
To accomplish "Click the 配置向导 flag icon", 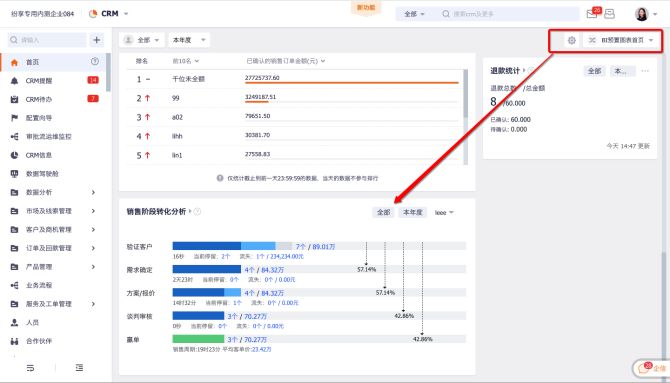I will [x=15, y=118].
